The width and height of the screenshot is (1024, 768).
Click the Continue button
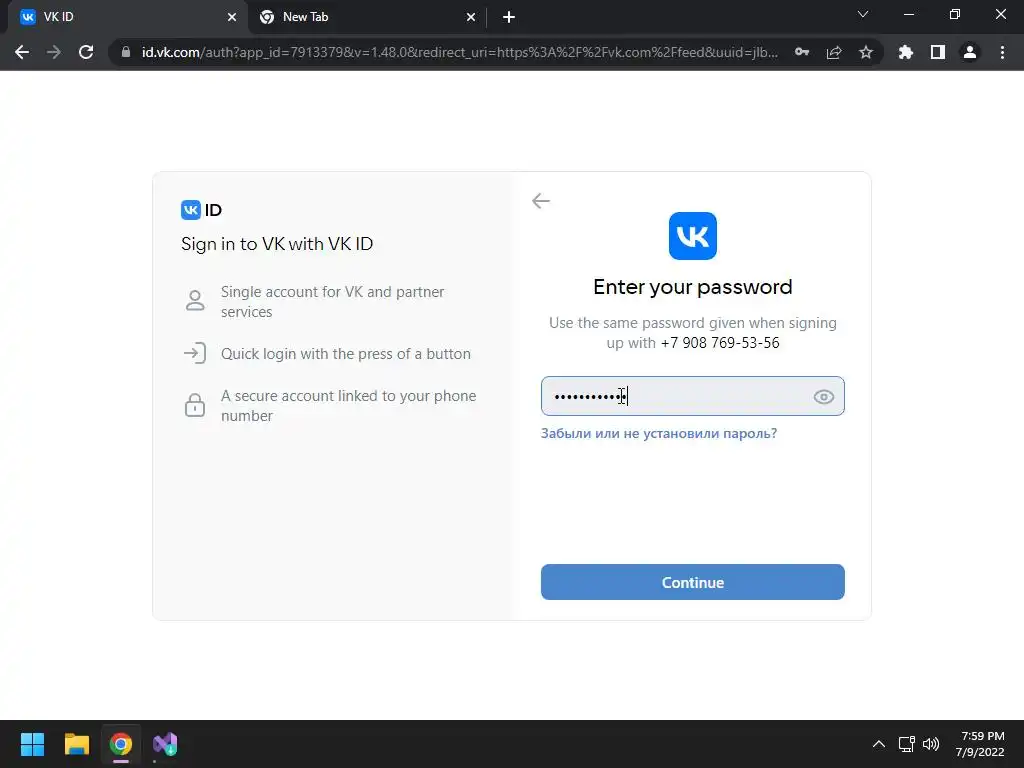pyautogui.click(x=692, y=582)
